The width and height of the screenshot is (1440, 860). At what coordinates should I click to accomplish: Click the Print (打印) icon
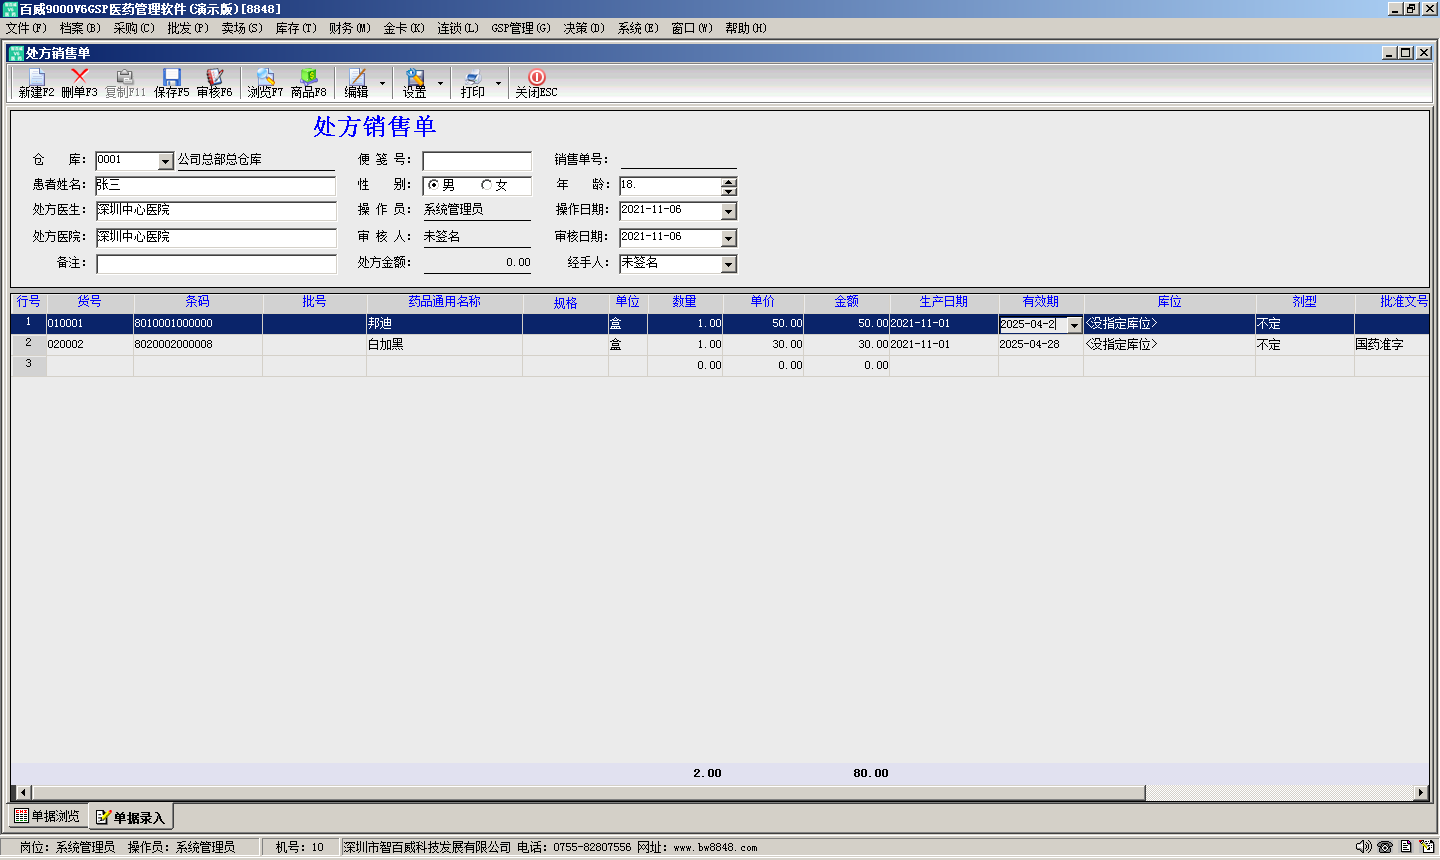click(x=473, y=78)
